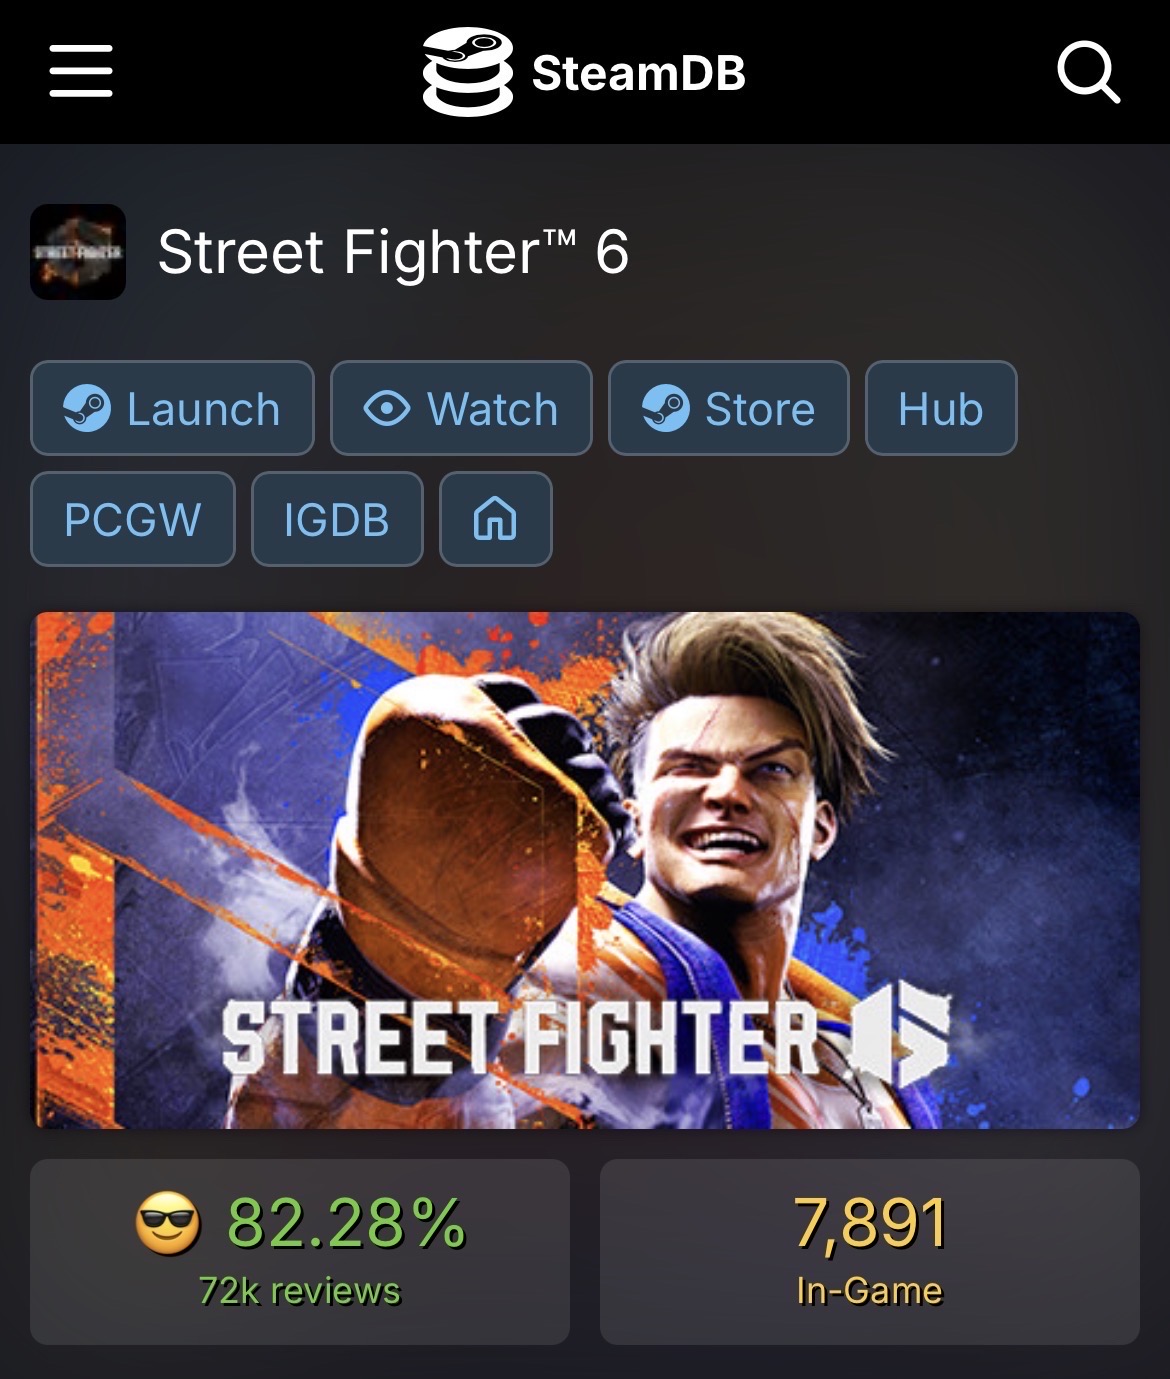
Task: Open the Store page button
Action: (728, 408)
